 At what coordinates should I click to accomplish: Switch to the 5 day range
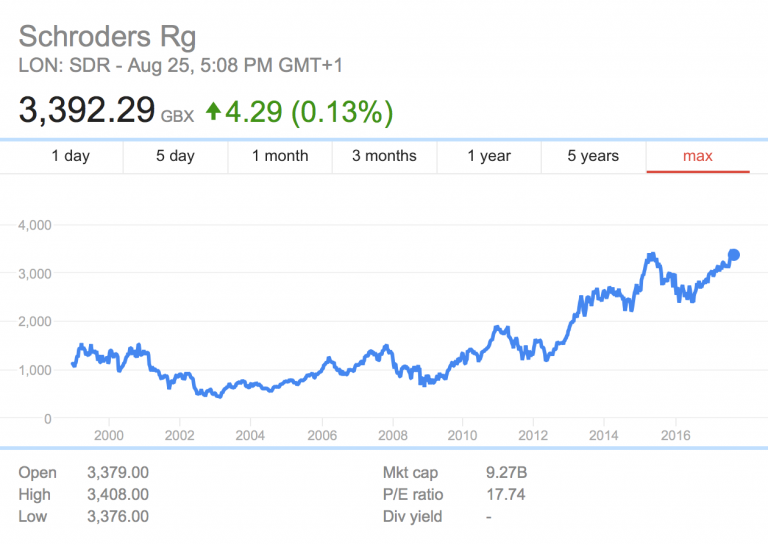click(175, 156)
